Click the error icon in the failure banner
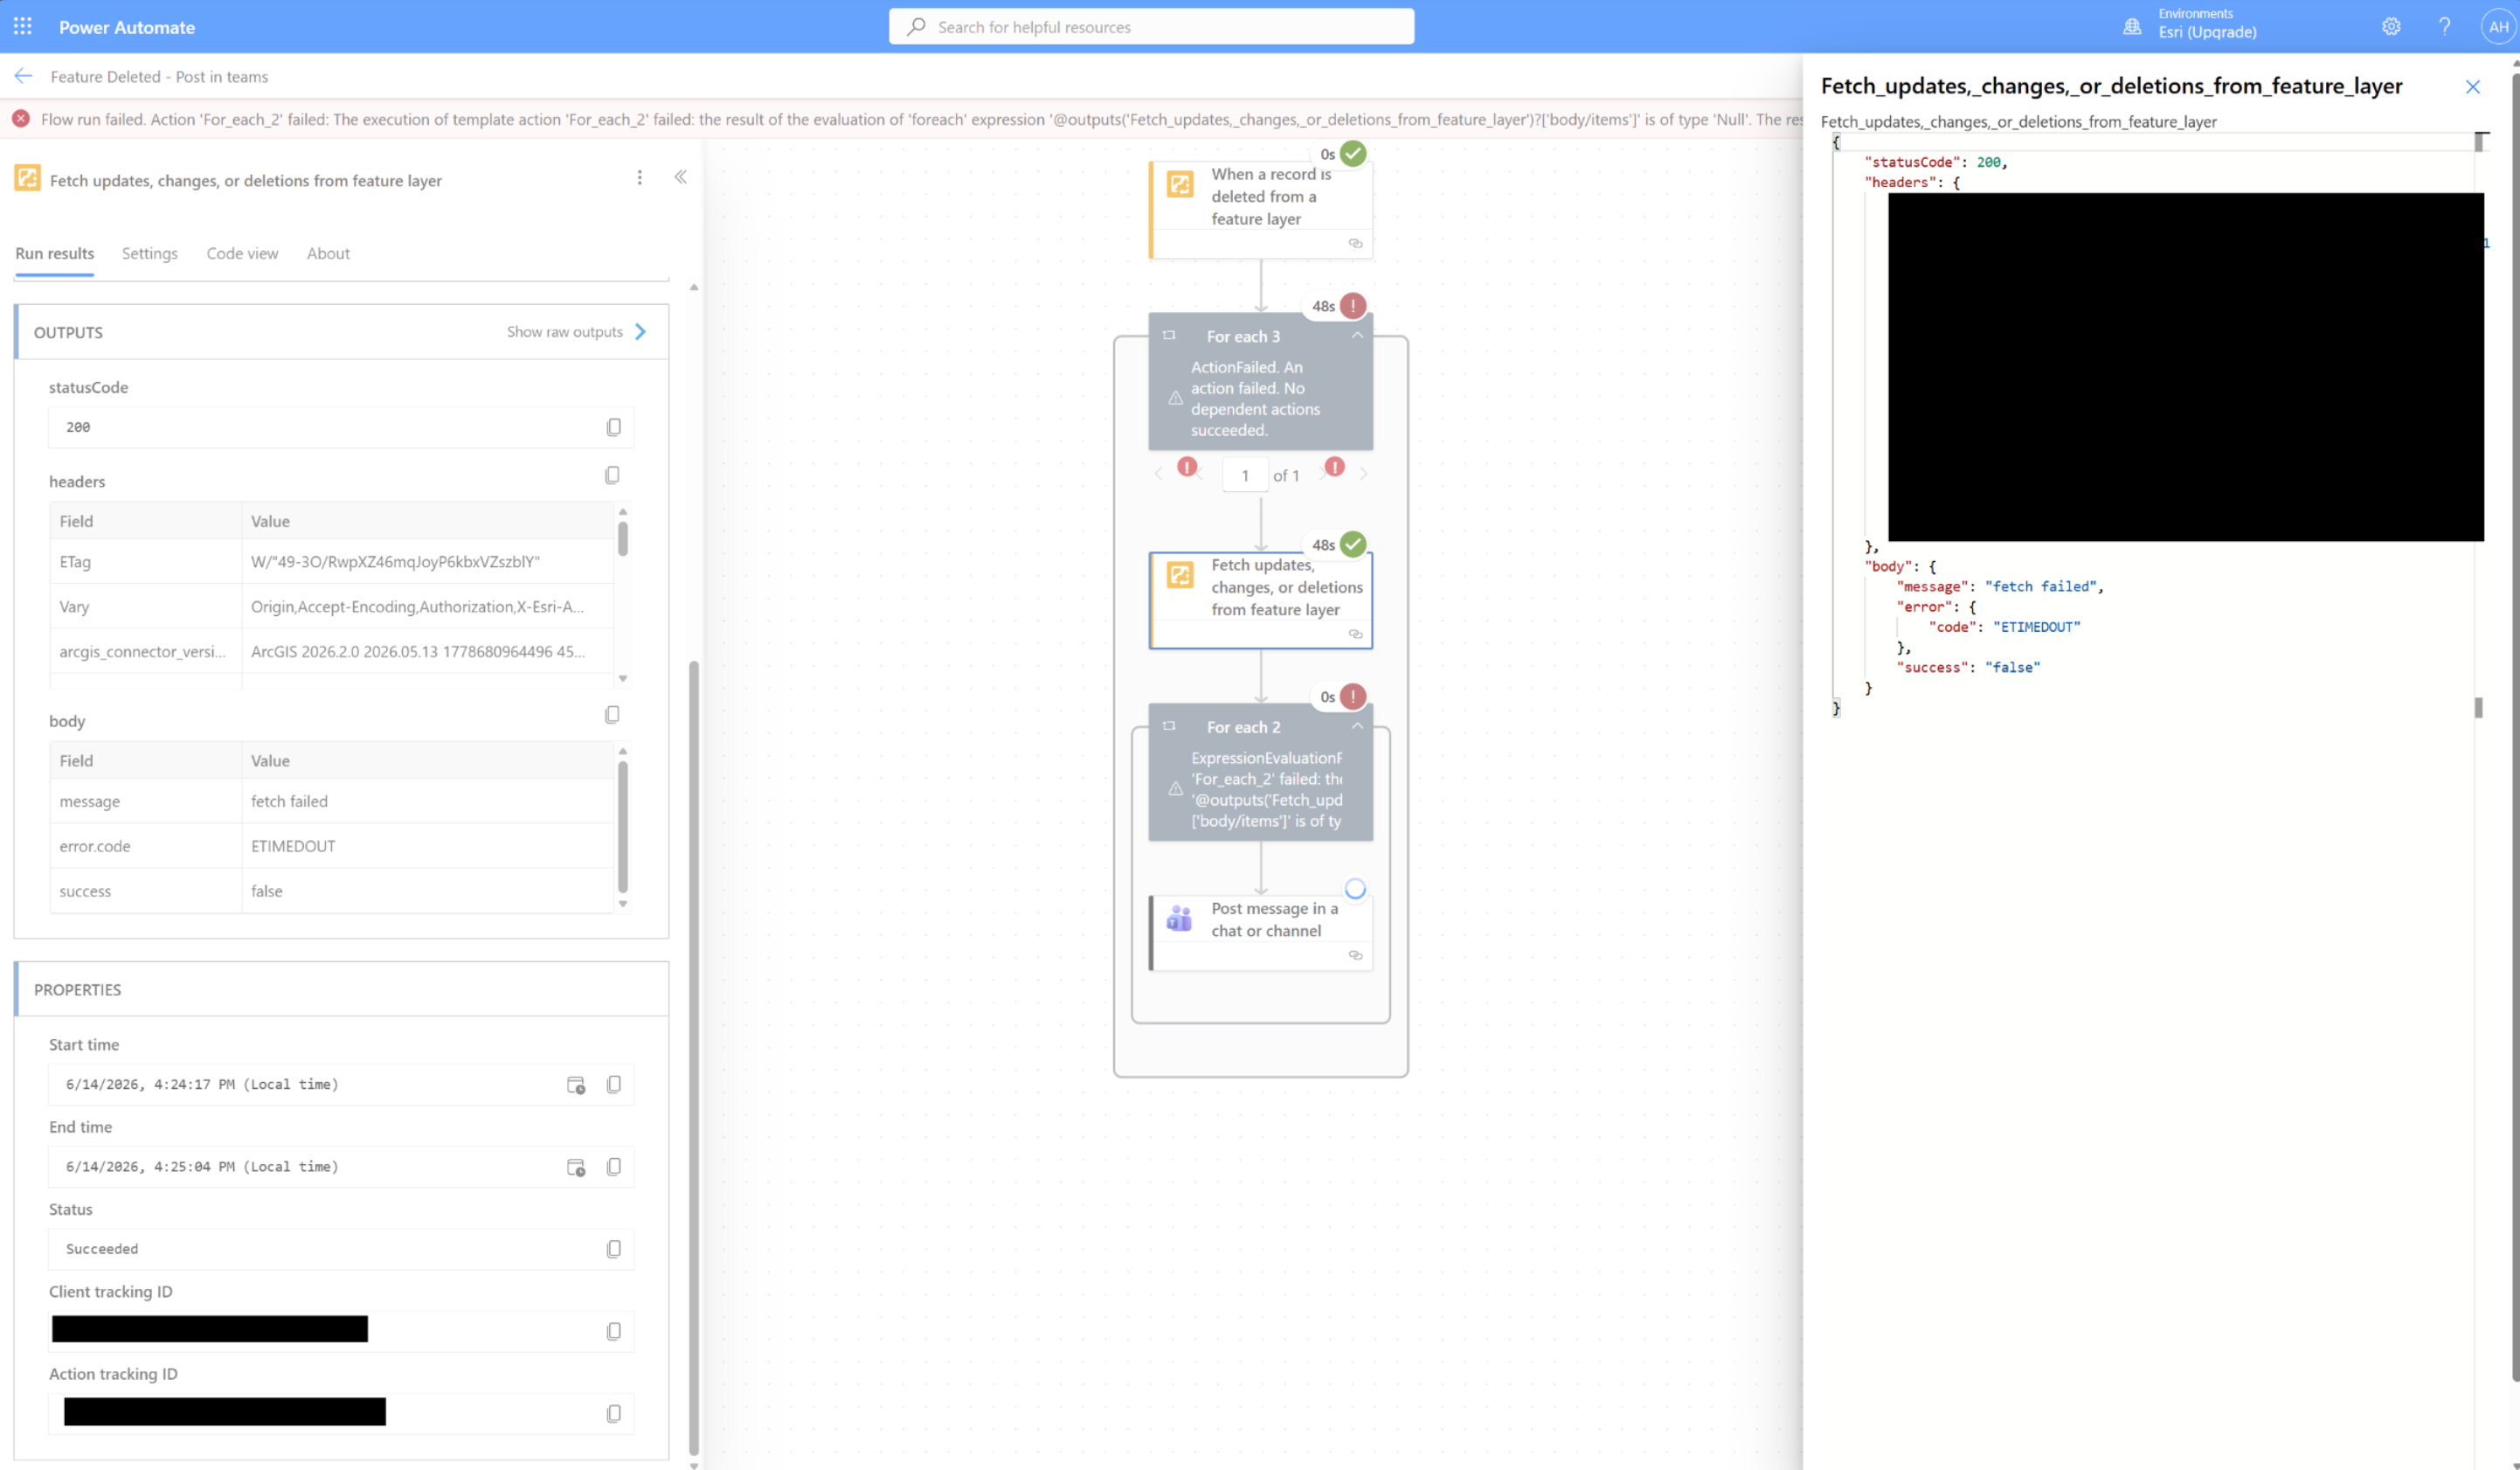The height and width of the screenshot is (1470, 2520). pos(21,119)
